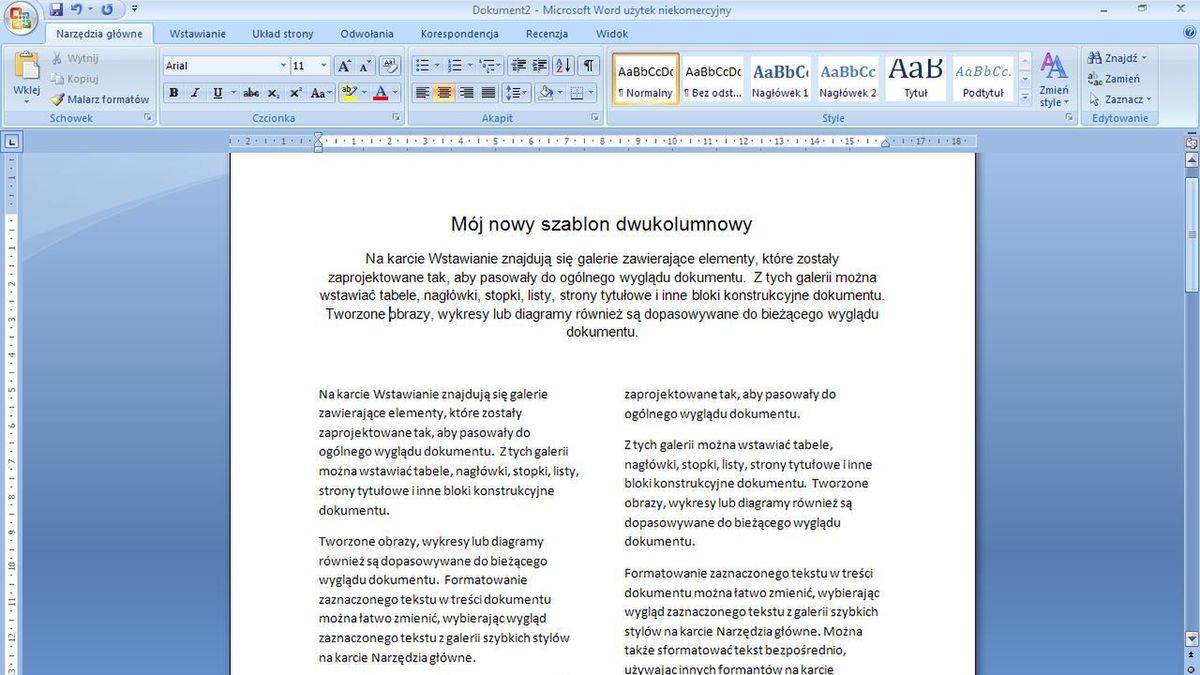This screenshot has width=1200, height=675.
Task: Open the Recenzja ribbon tab
Action: (x=546, y=32)
